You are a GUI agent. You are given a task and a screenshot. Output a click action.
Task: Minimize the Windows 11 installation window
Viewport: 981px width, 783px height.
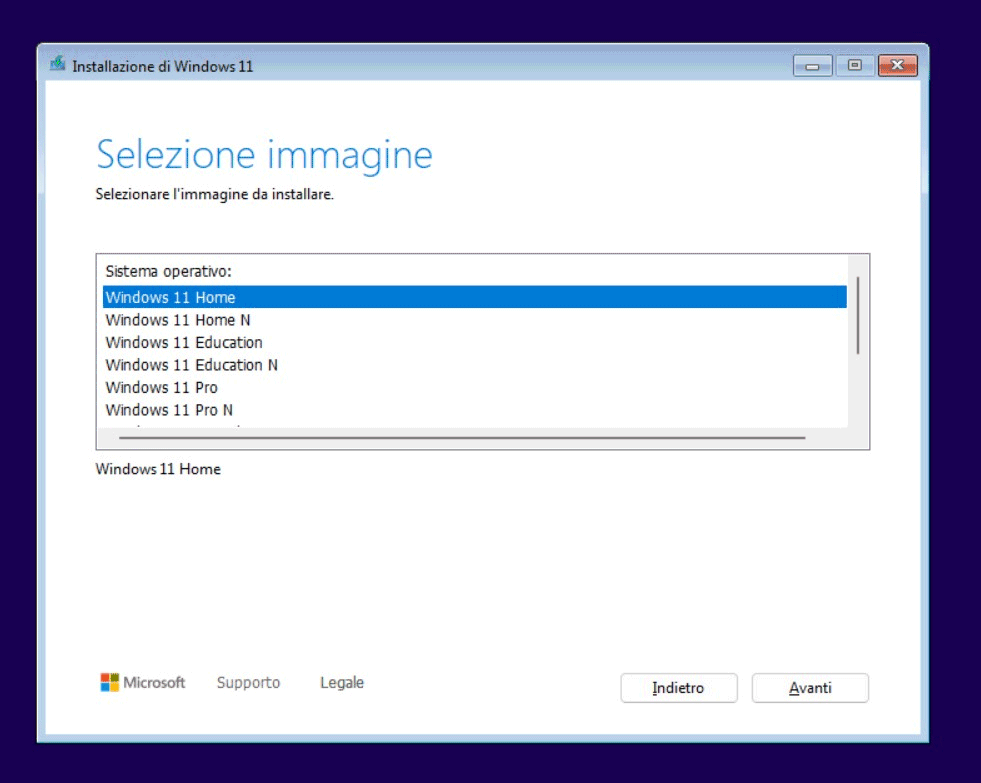(x=812, y=66)
